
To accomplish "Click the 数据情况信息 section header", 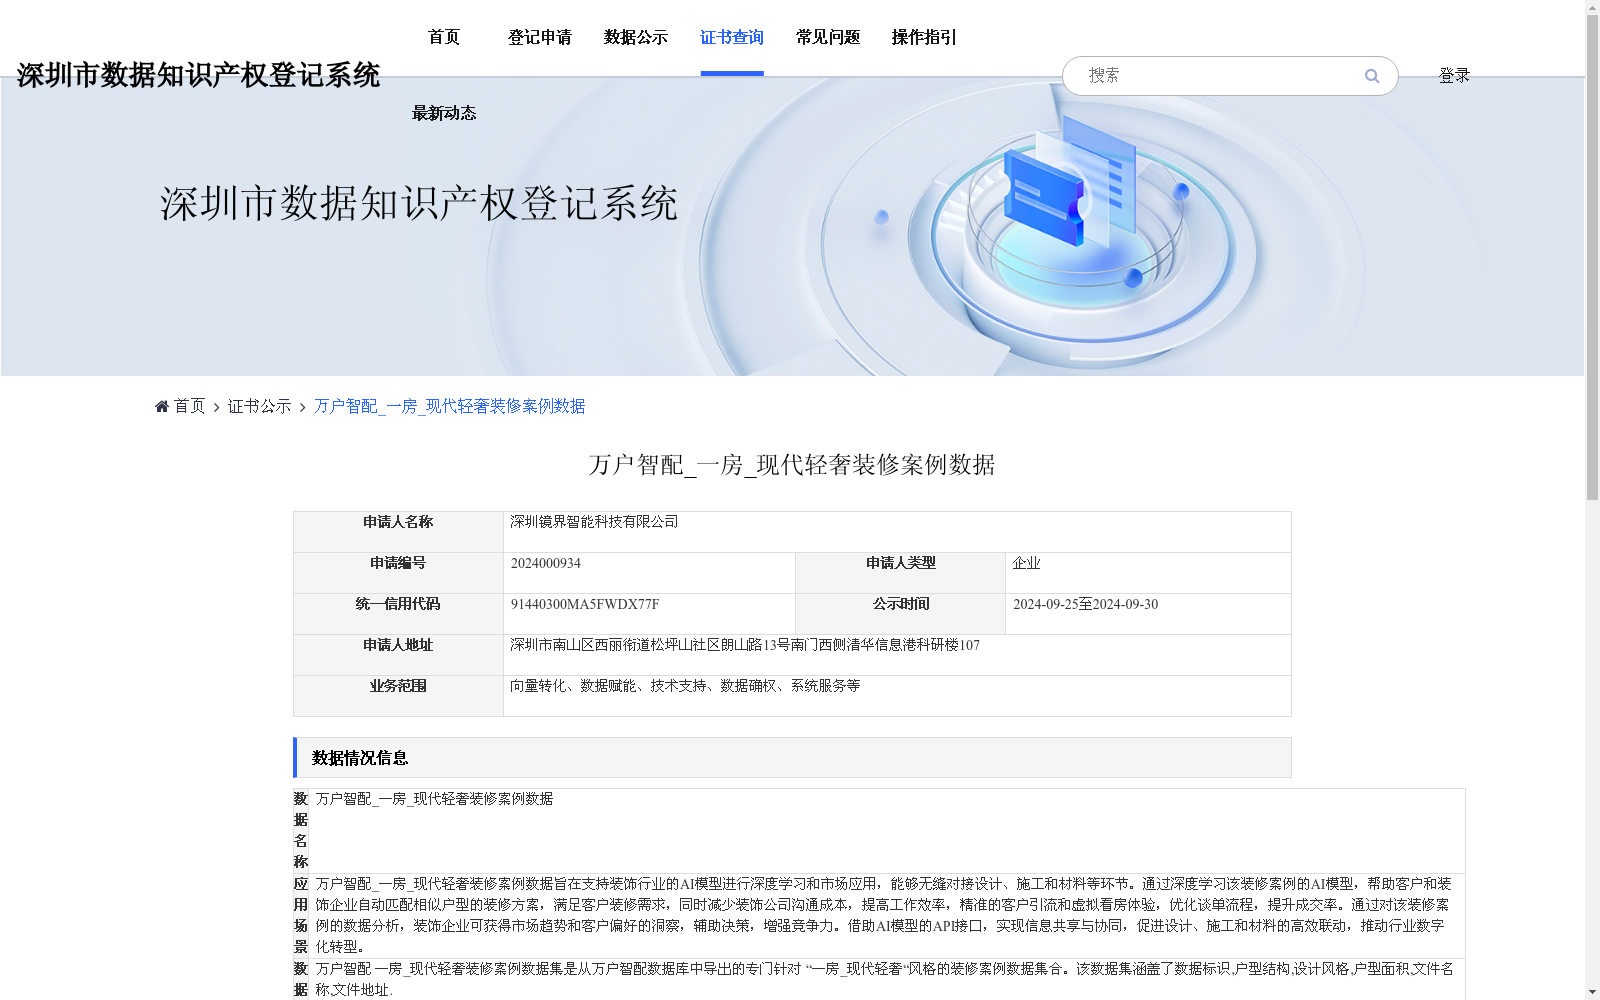I will [792, 758].
